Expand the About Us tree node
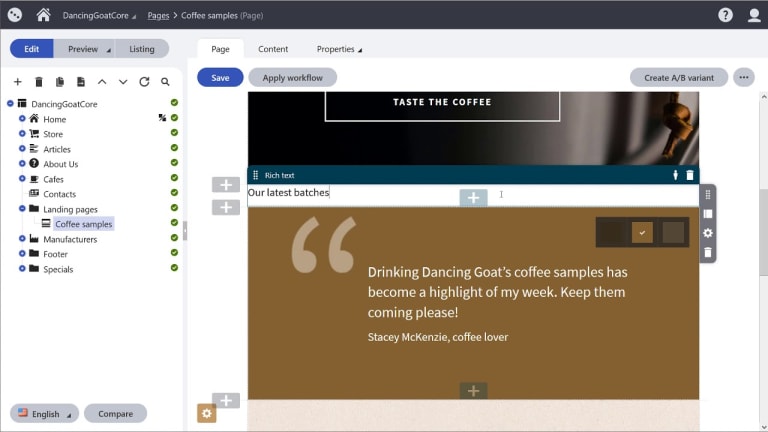The height and width of the screenshot is (432, 768). 22,164
